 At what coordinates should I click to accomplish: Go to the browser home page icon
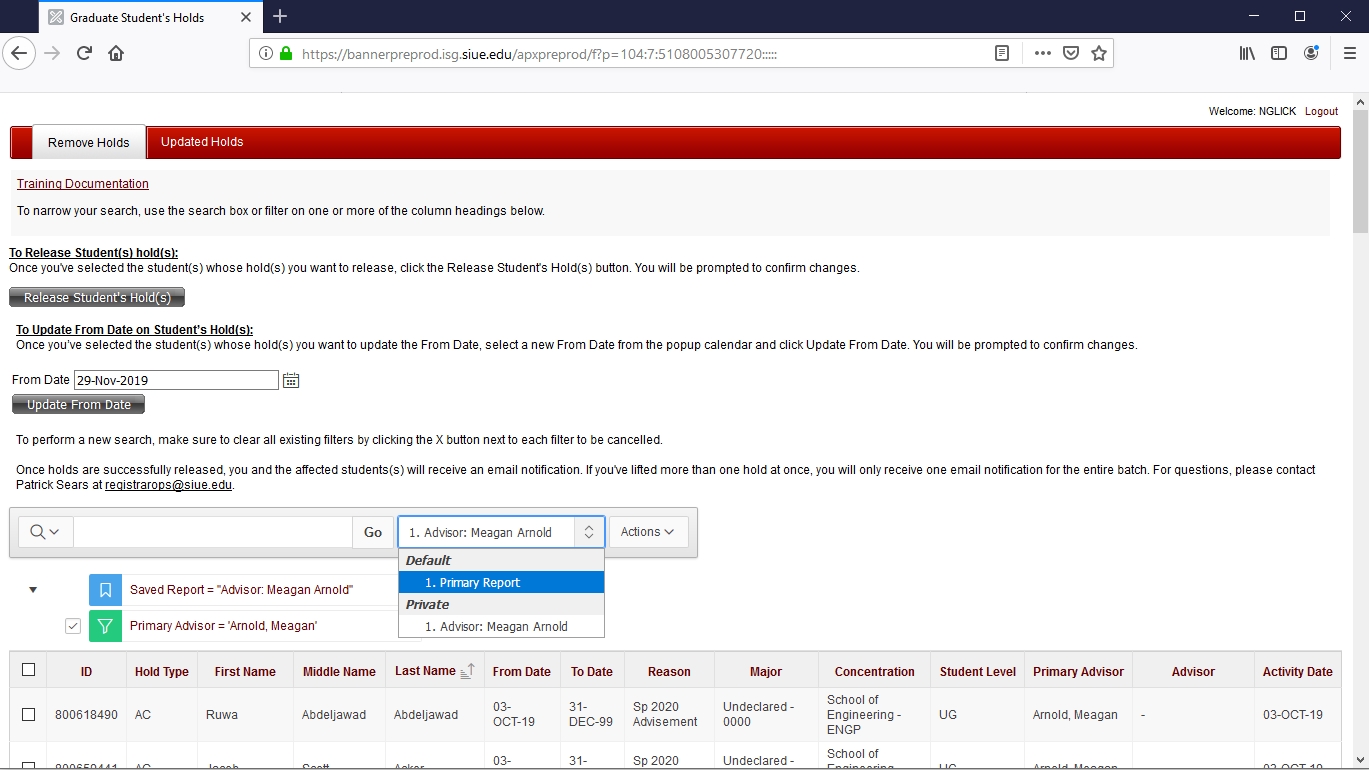[x=116, y=54]
